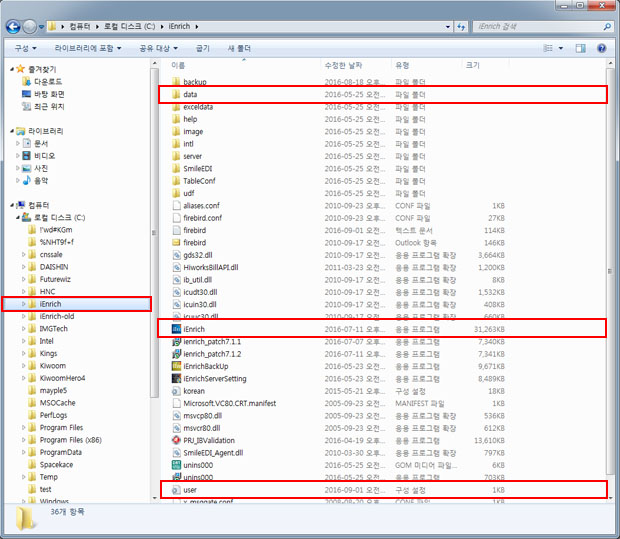Sort files by 수정한 날짜 column header
The image size is (620, 539).
point(342,65)
